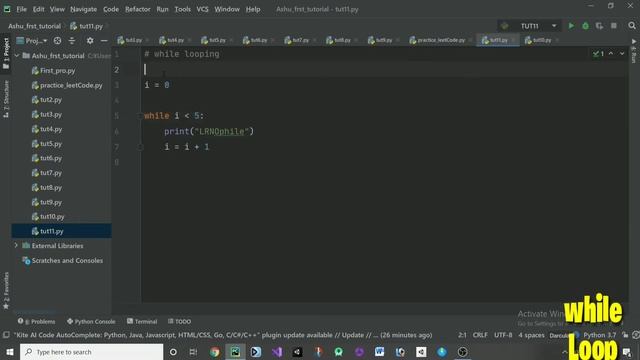Select Scratches and Consoles in the tree
Image resolution: width=640 pixels, height=360 pixels.
(67, 260)
